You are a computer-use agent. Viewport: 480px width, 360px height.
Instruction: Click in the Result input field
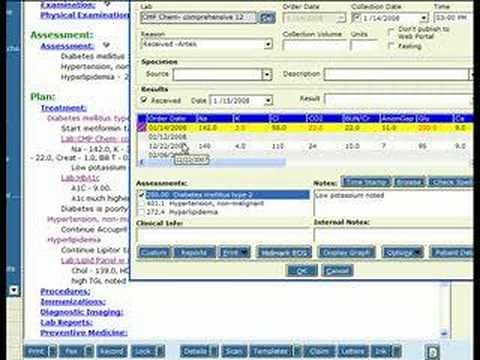tap(398, 99)
